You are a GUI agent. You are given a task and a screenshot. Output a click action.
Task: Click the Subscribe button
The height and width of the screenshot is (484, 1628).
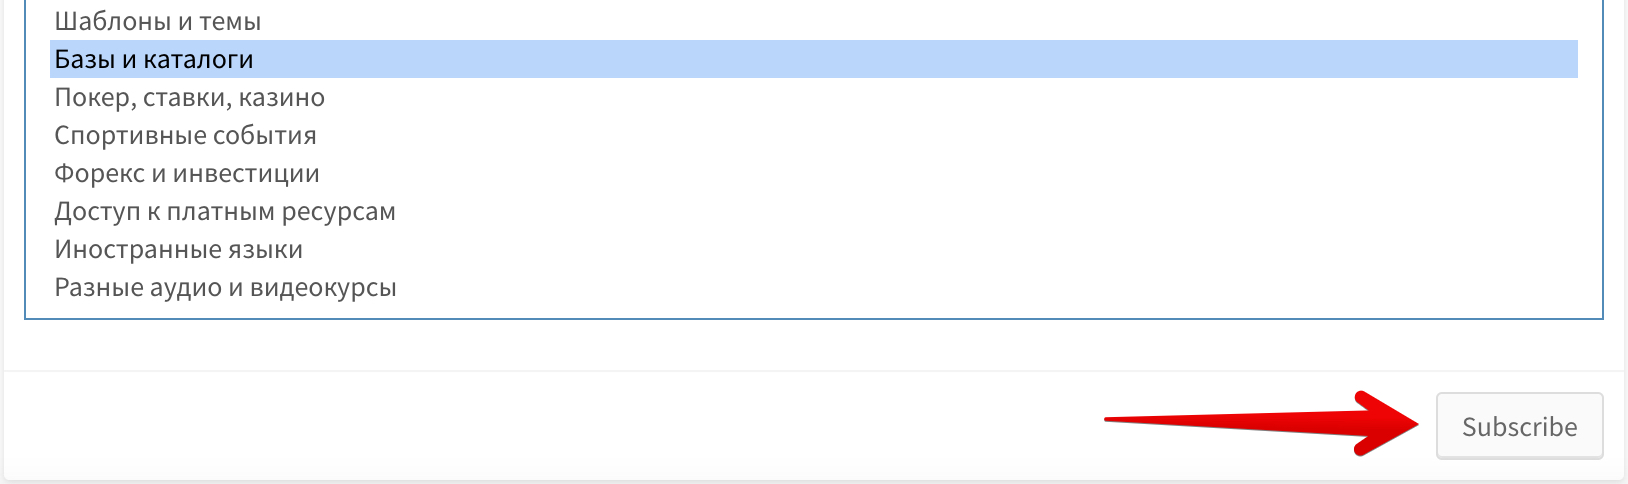[x=1519, y=426]
